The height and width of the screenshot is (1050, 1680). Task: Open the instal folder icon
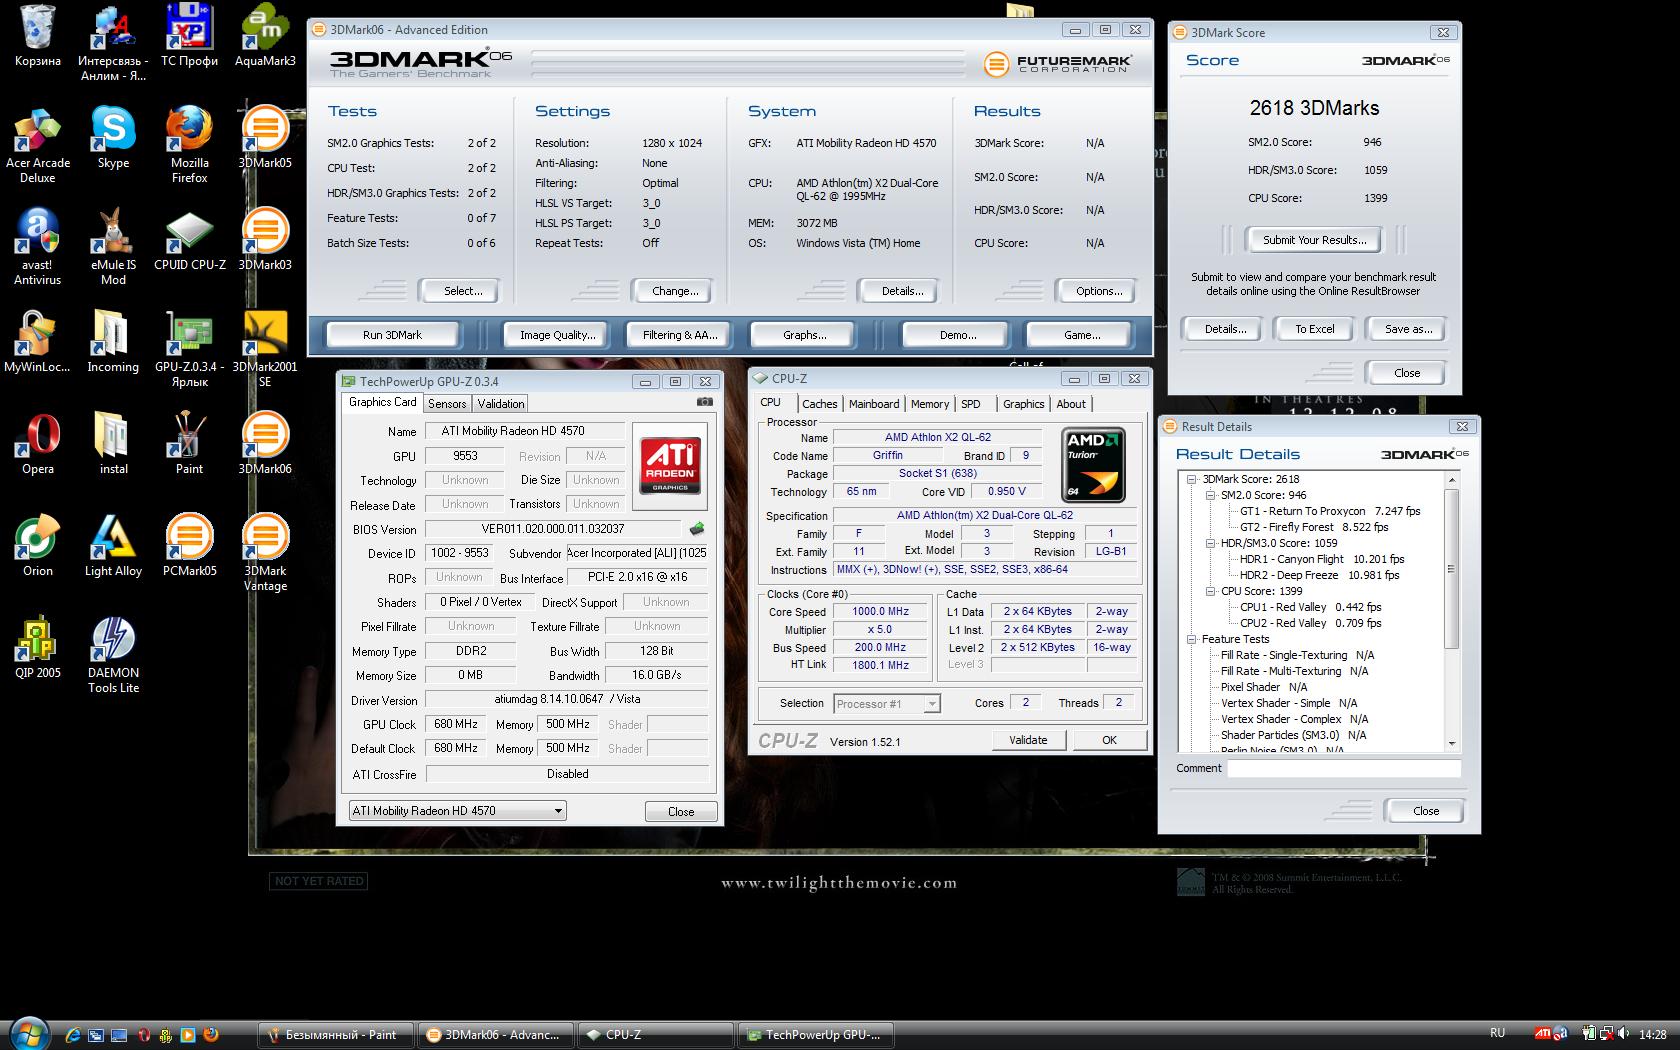pos(113,443)
